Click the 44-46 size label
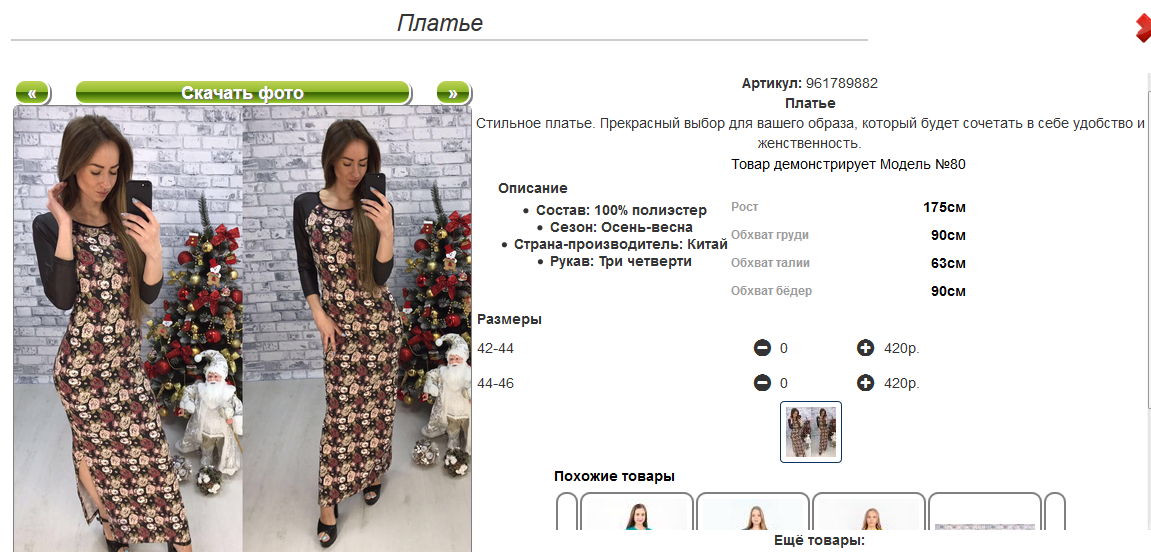This screenshot has width=1151, height=552. tap(495, 384)
